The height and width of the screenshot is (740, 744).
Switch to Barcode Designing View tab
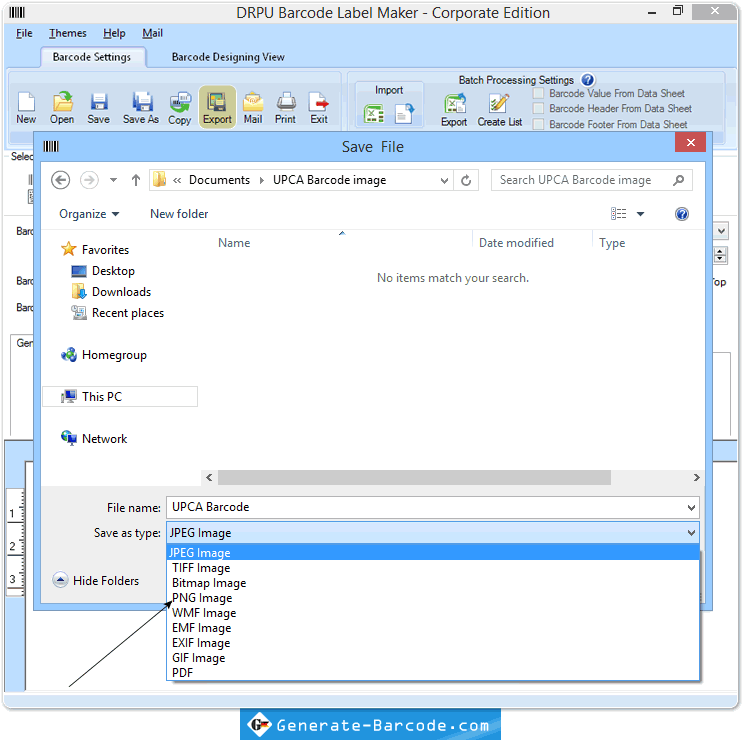pos(228,57)
